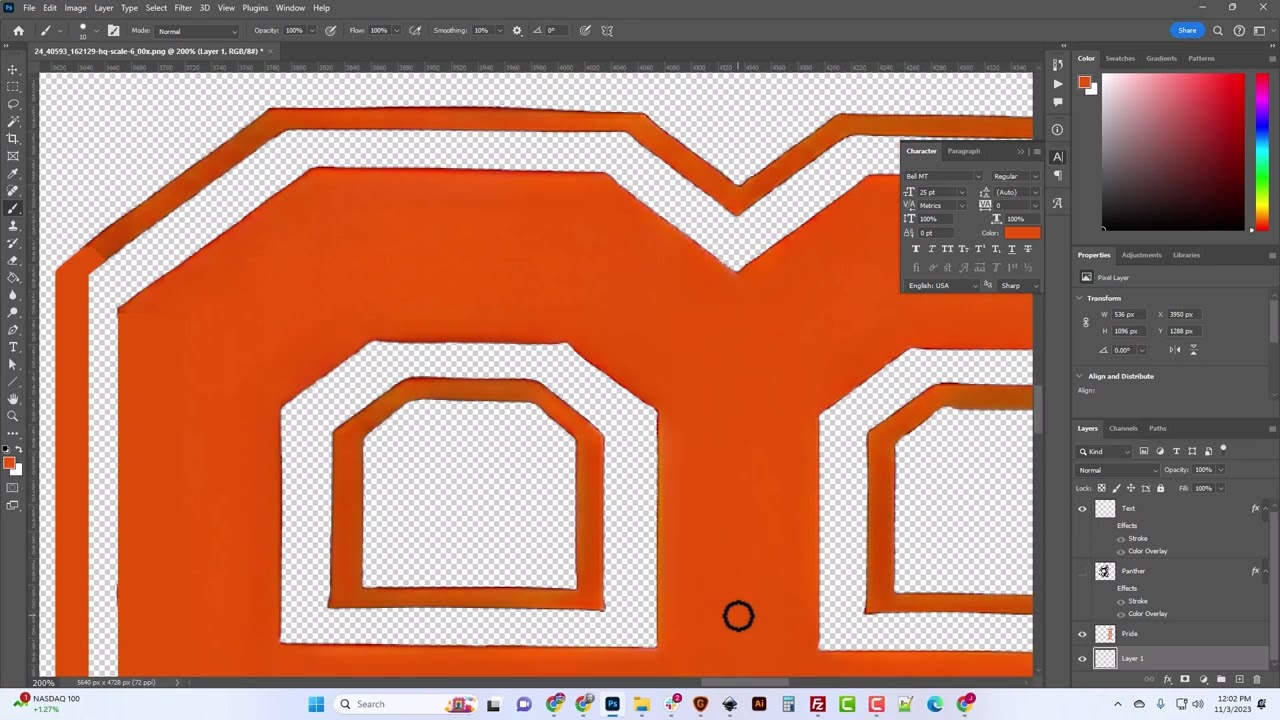Create a new layer group folder
The image size is (1280, 720).
click(x=1221, y=680)
